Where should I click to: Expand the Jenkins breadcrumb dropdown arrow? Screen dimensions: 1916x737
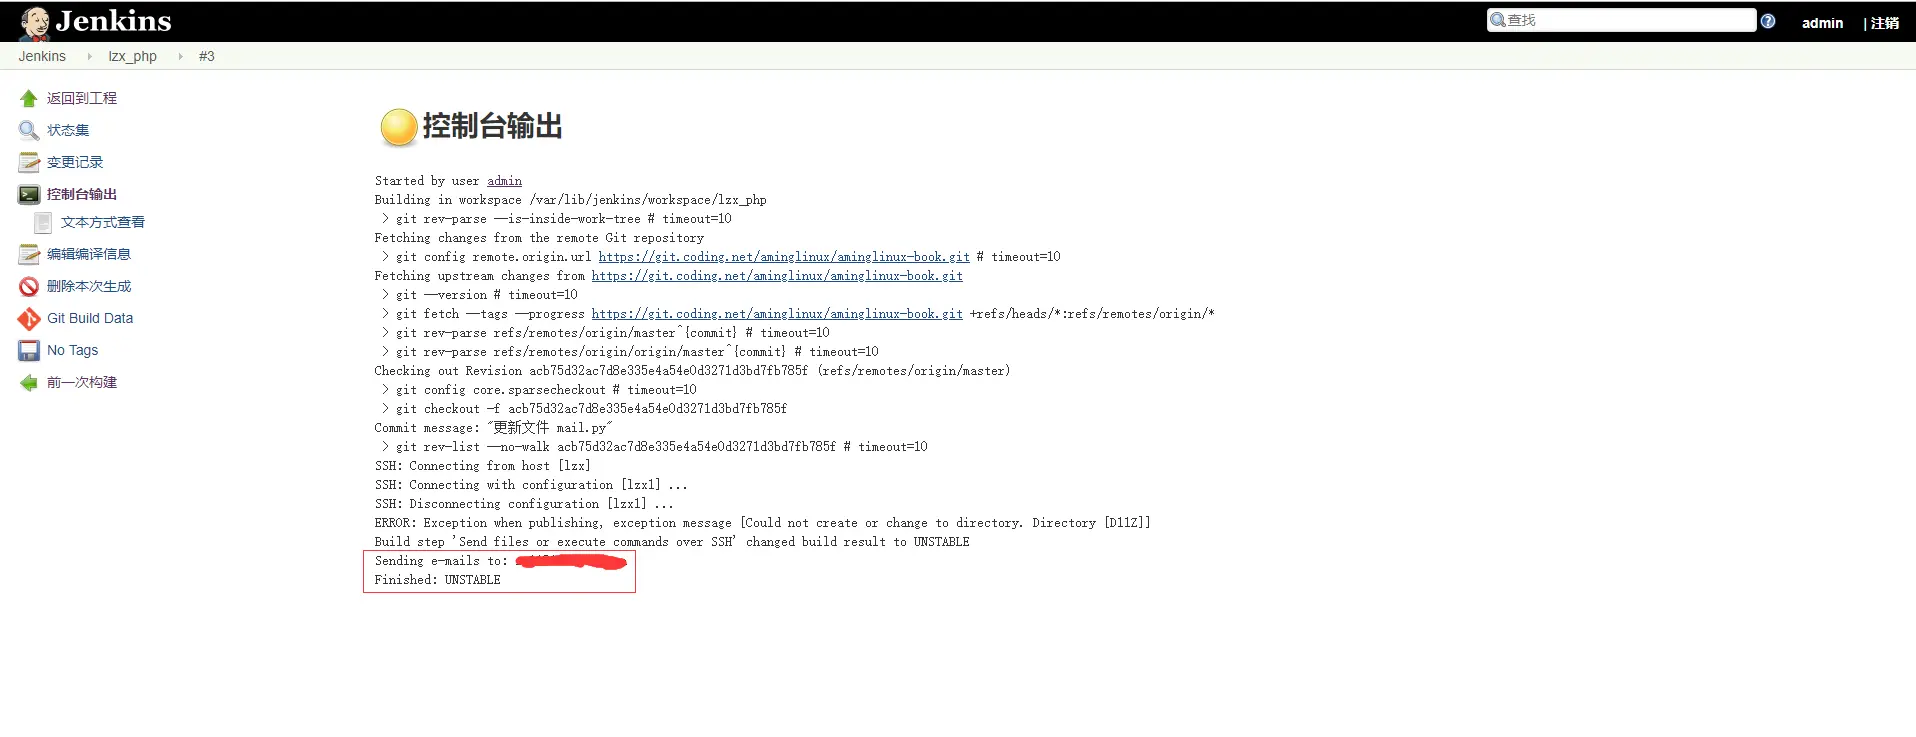[x=89, y=56]
